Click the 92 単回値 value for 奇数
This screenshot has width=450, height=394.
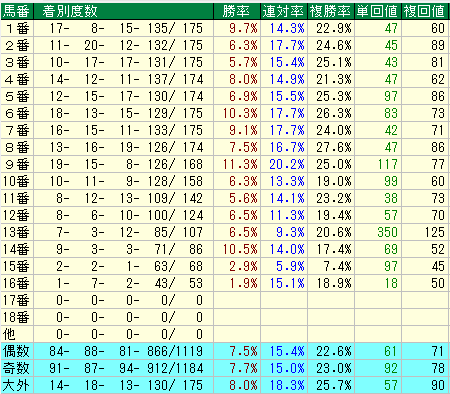(x=391, y=369)
